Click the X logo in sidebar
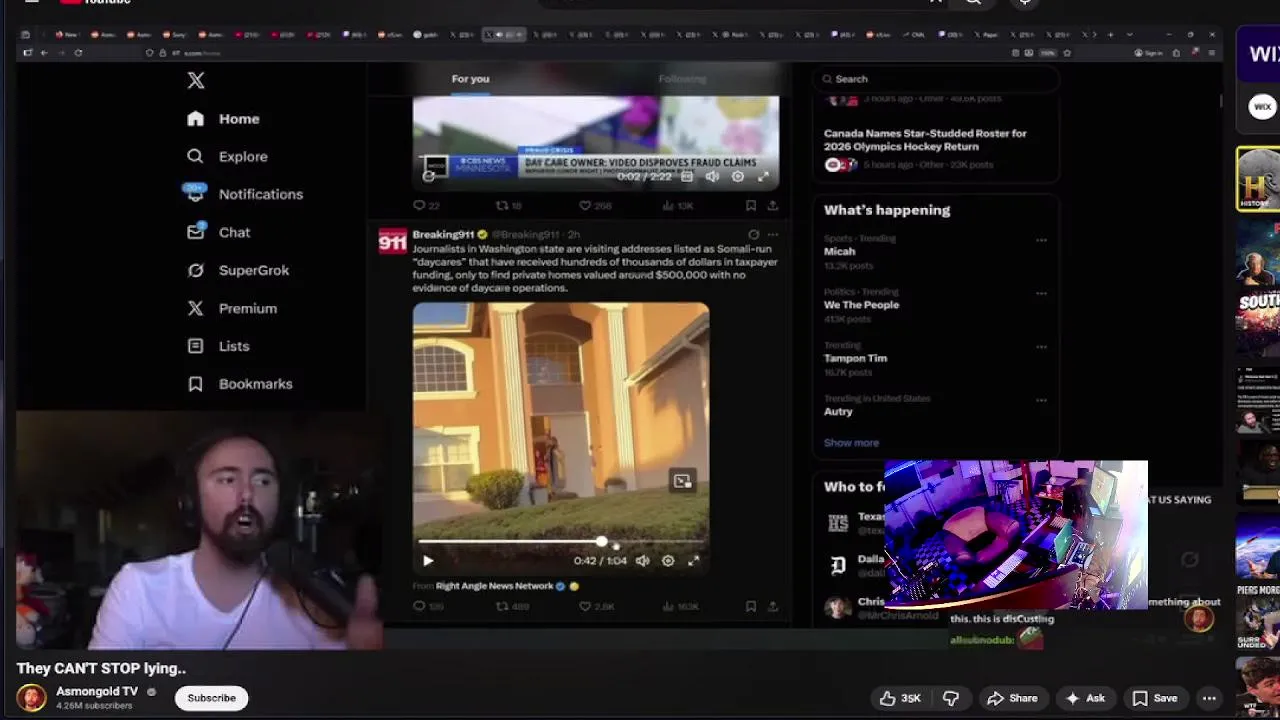 tap(196, 81)
